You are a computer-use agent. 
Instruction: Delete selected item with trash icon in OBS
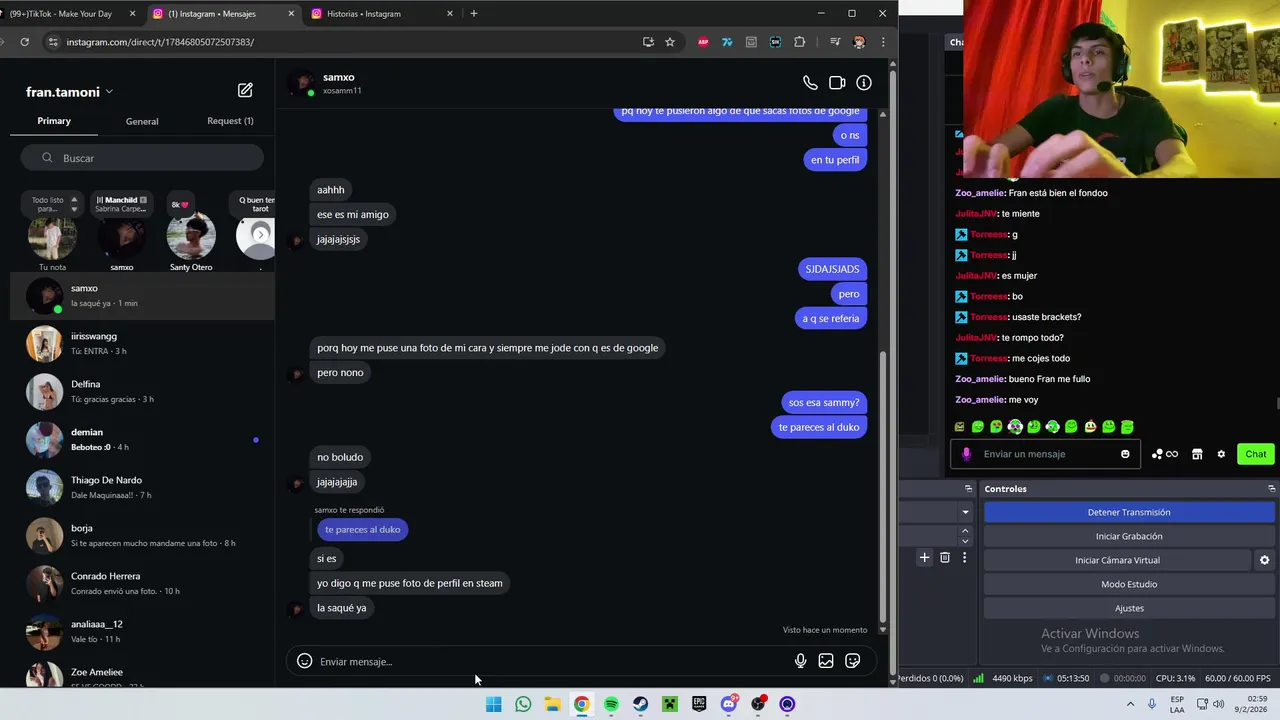pyautogui.click(x=945, y=557)
